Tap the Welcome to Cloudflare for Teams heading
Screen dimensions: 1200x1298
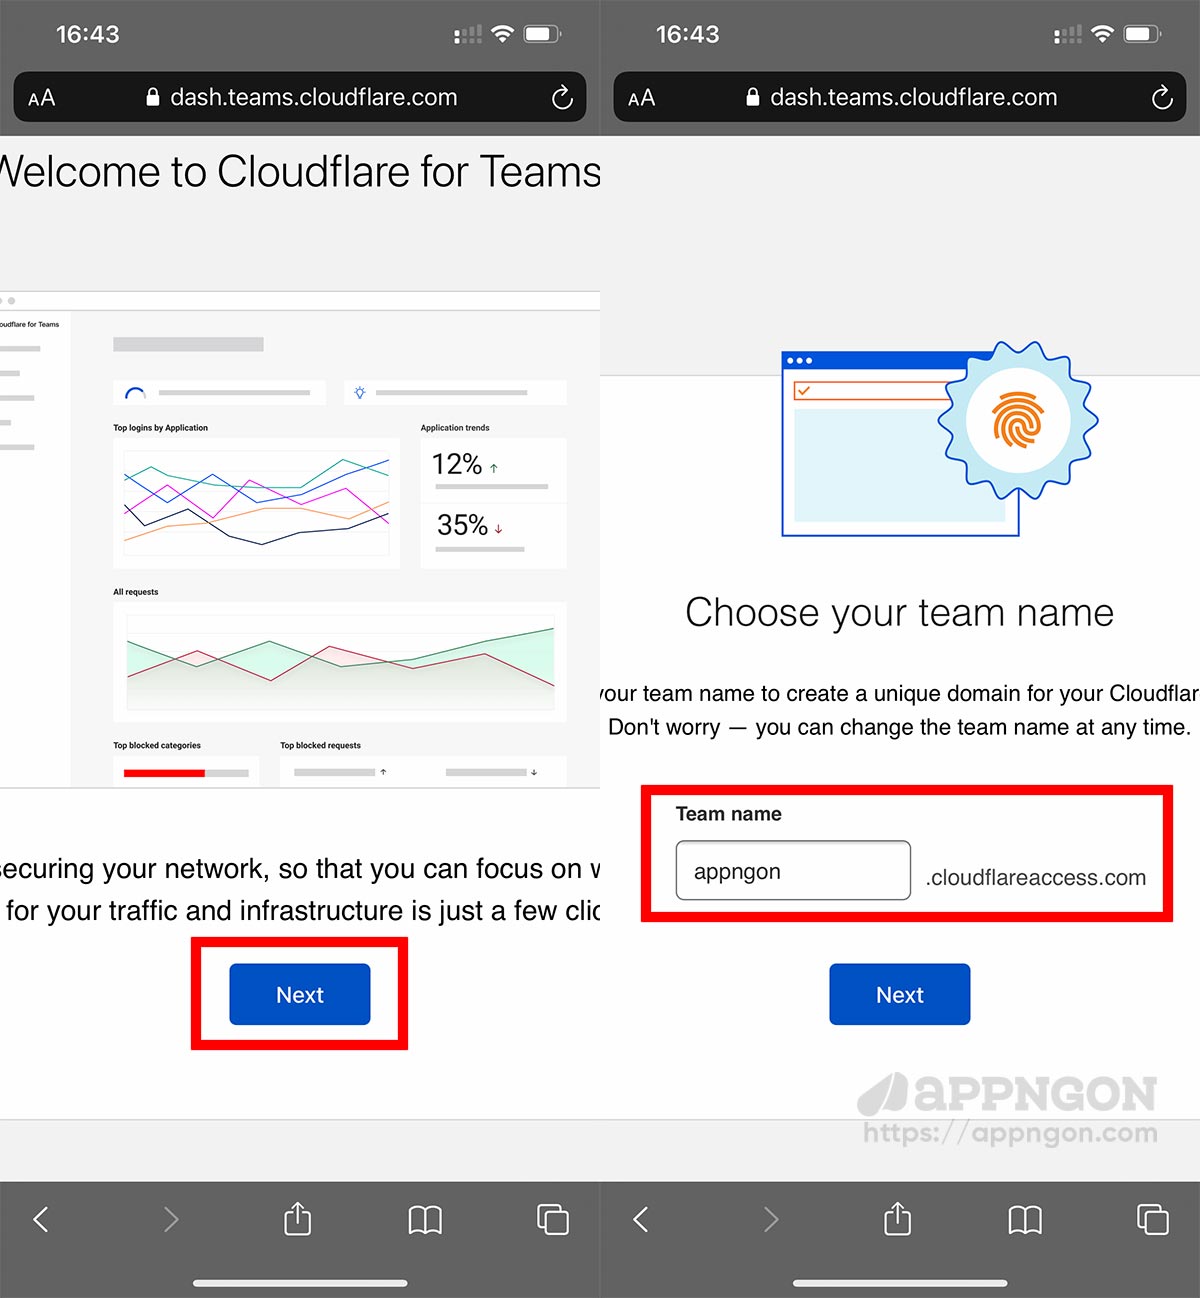300,172
